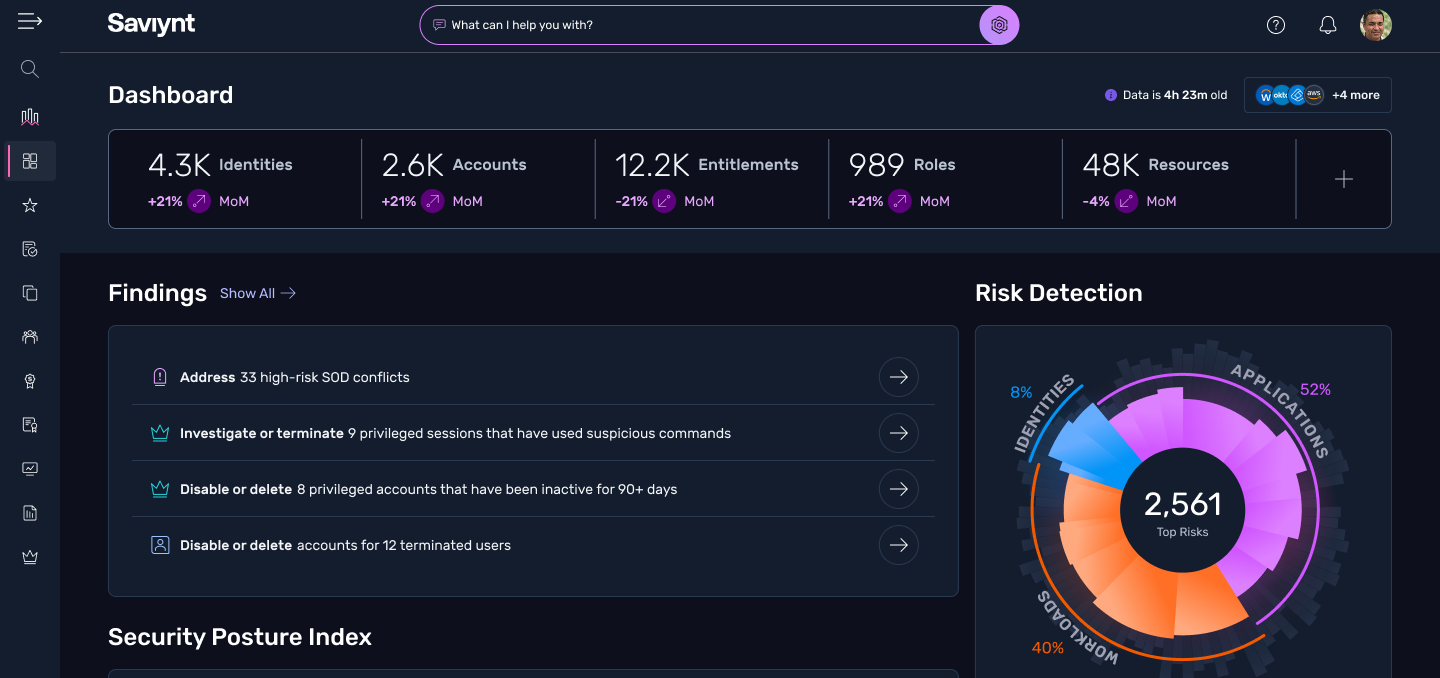Open the copy pages sidebar icon
The width and height of the screenshot is (1440, 678).
(x=30, y=293)
